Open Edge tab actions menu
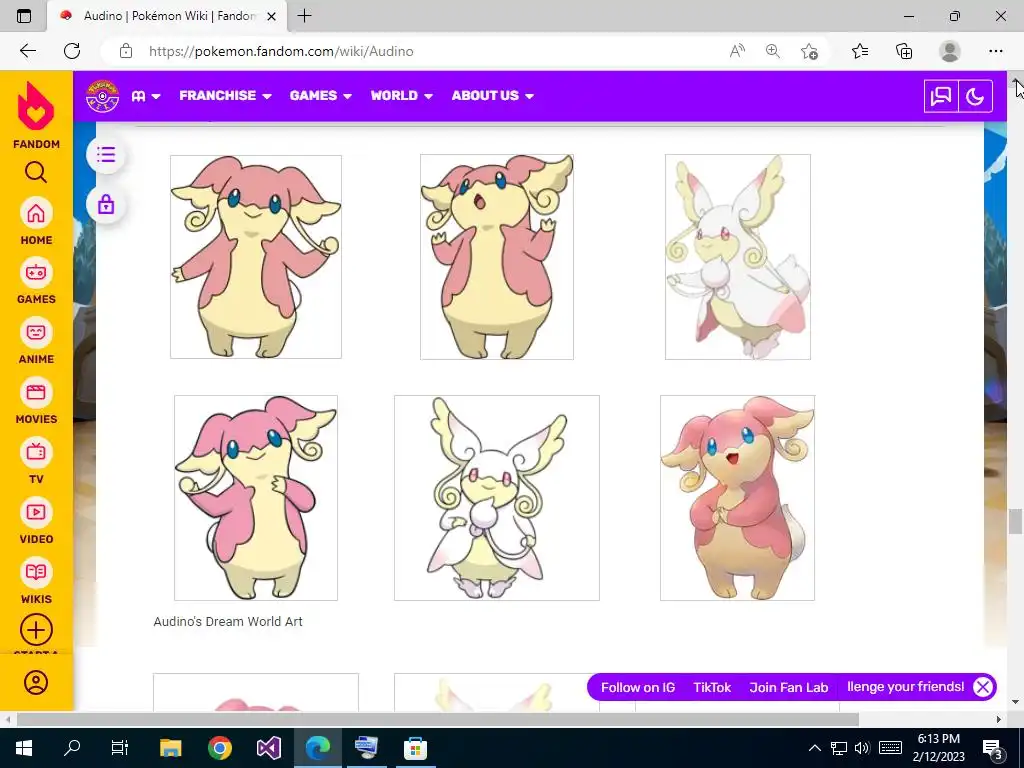Screen dimensions: 1024x768 24,16
